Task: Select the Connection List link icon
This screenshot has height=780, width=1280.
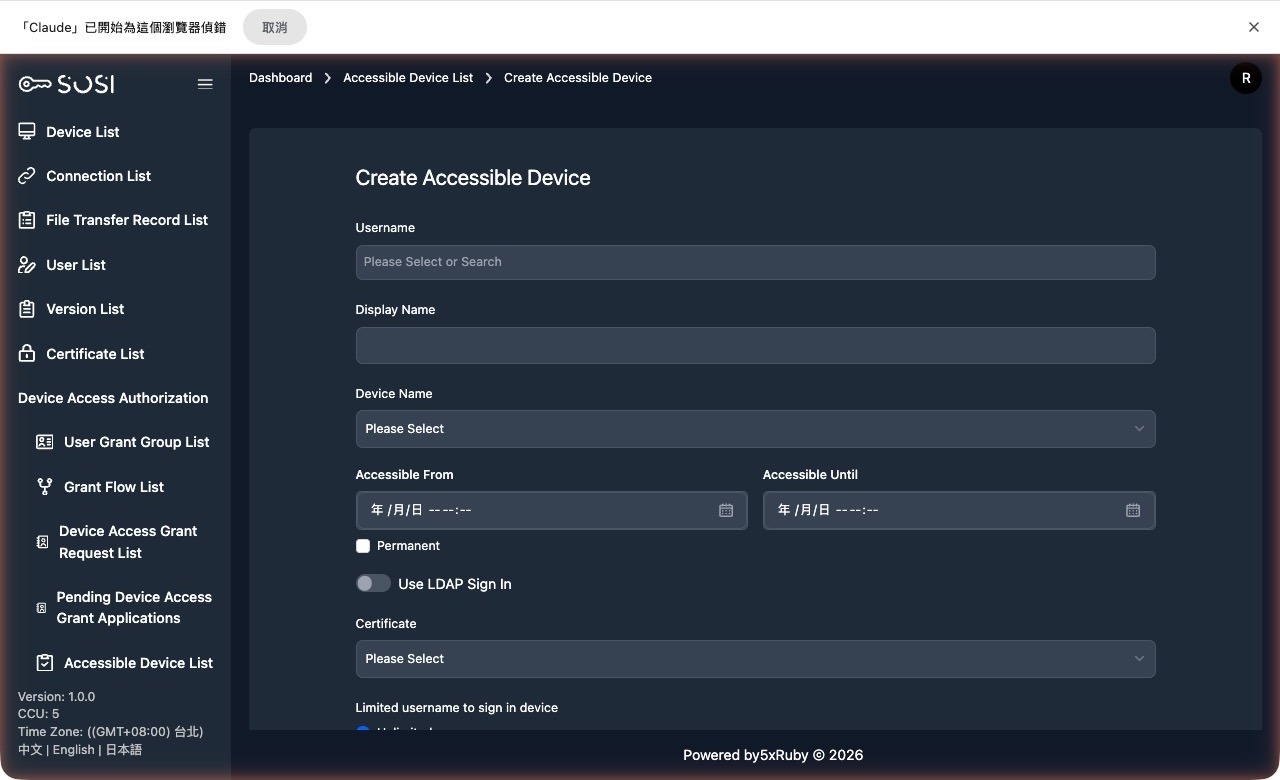Action: (x=26, y=176)
